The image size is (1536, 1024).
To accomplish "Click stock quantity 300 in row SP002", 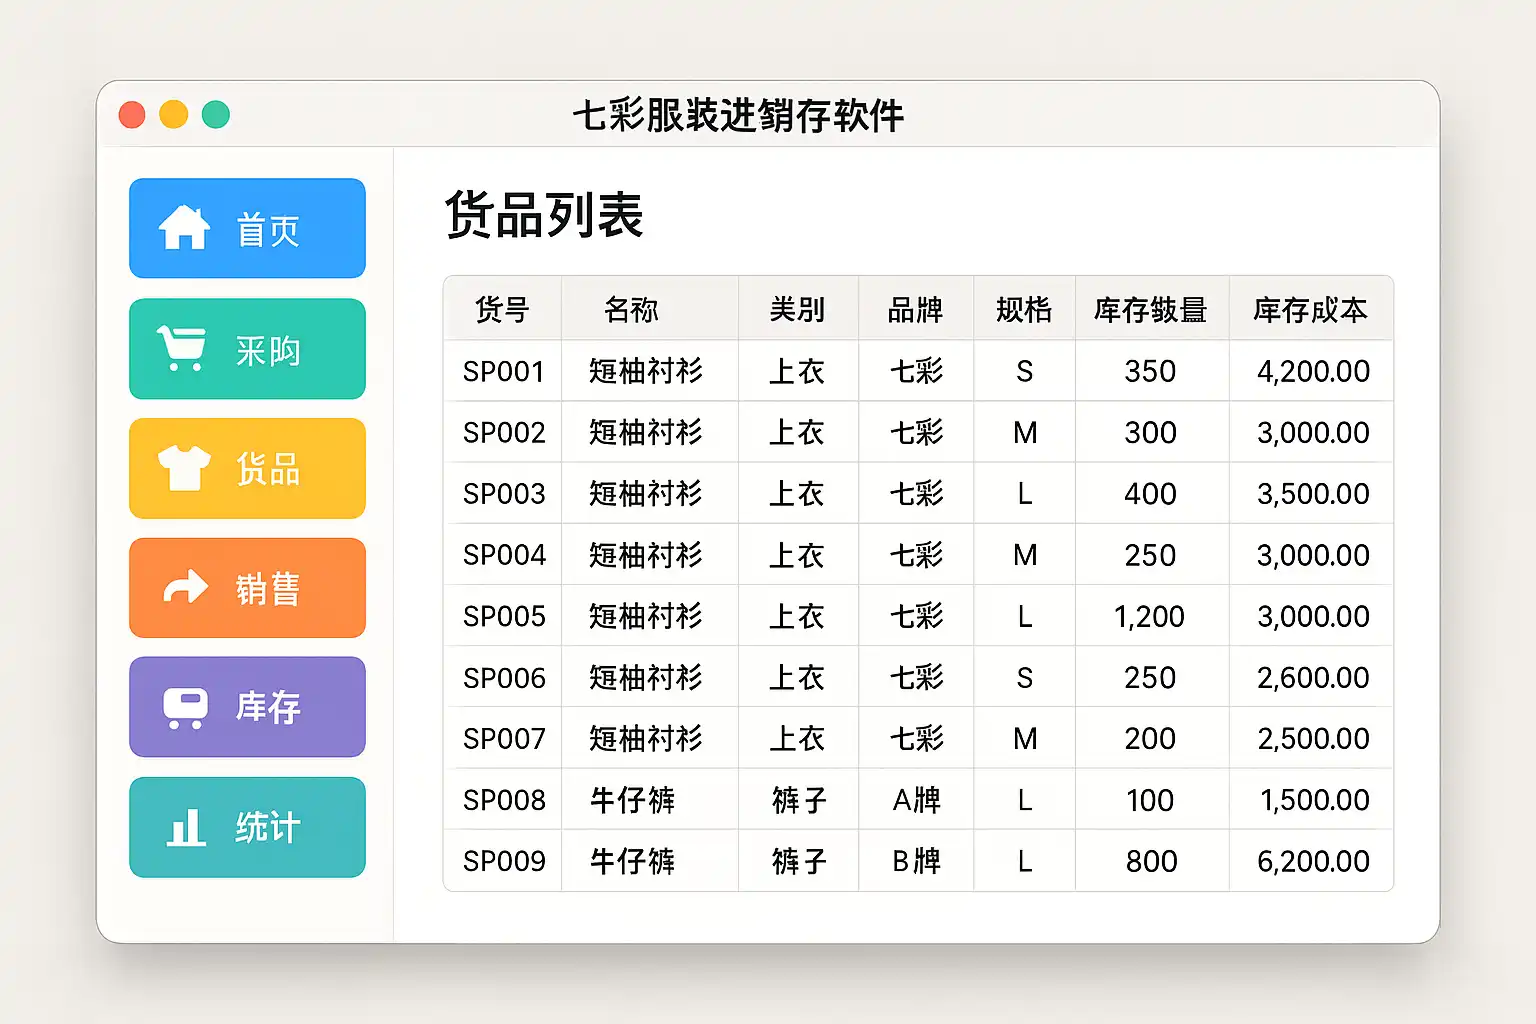I will pos(1150,433).
